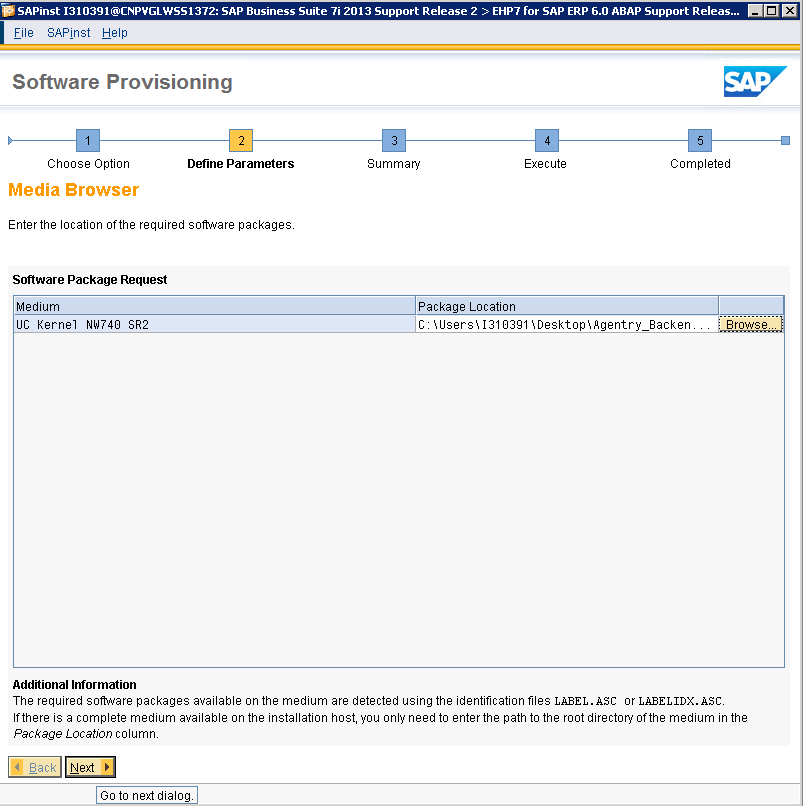
Task: Click step 2 Define Parameters icon
Action: 240,141
